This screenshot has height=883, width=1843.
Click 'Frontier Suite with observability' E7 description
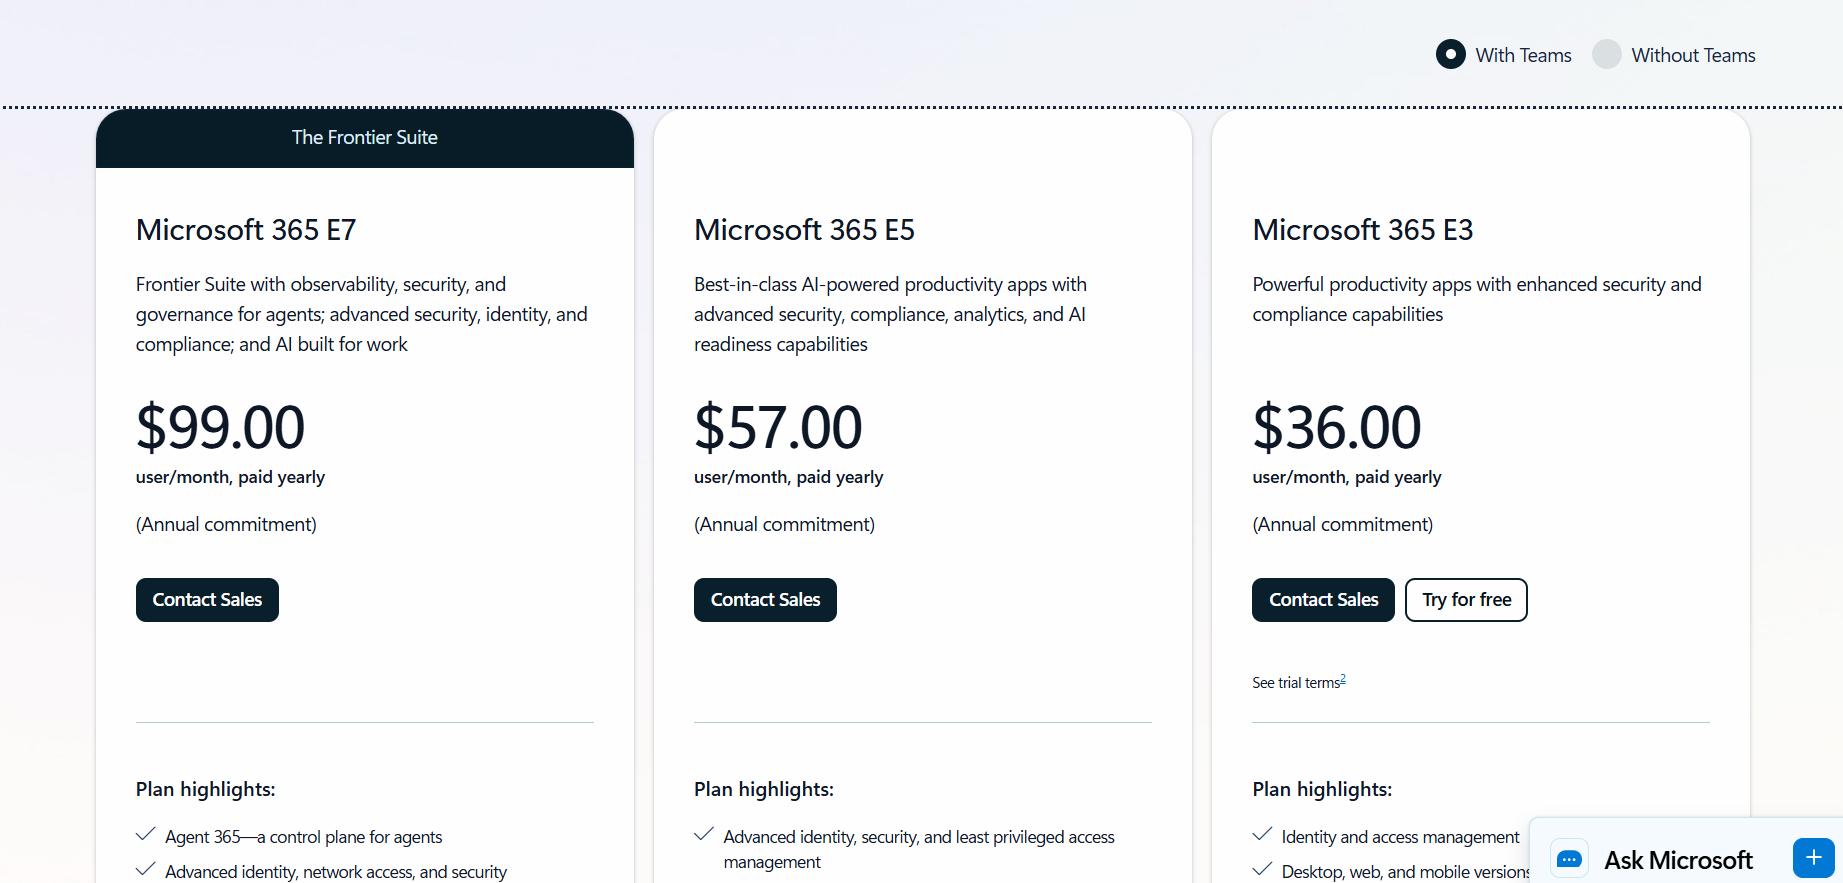click(361, 314)
